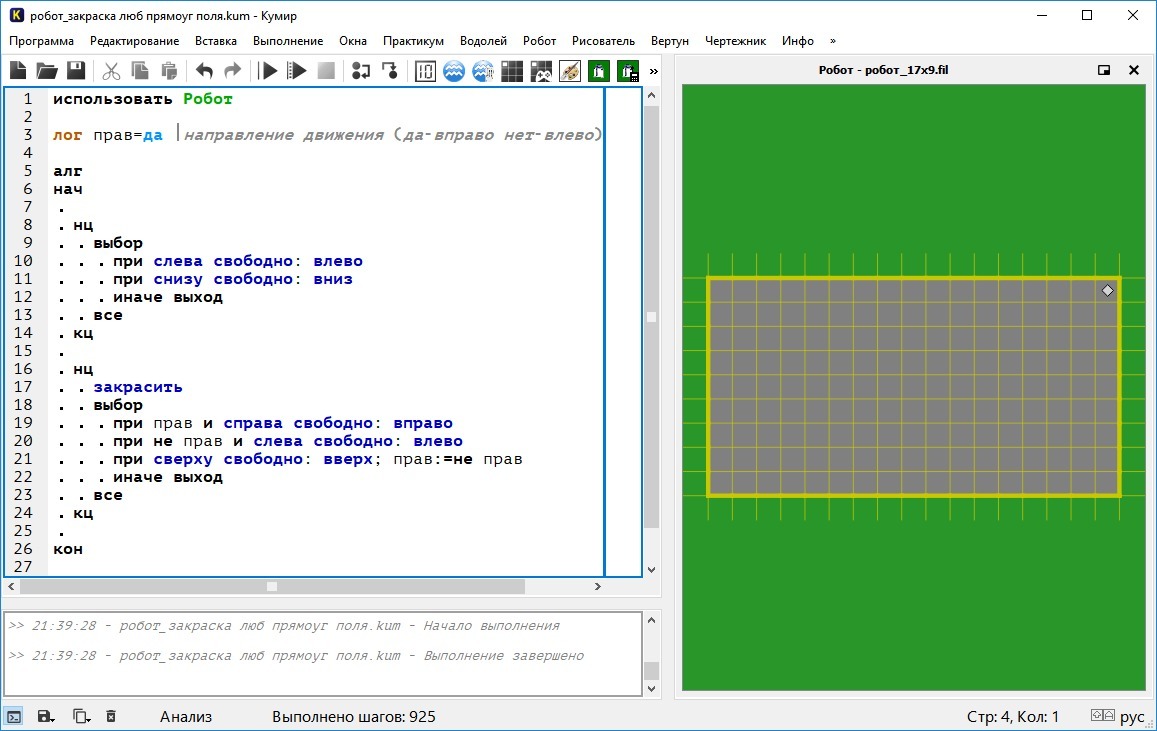
Task: Run the program with the play button
Action: point(268,71)
